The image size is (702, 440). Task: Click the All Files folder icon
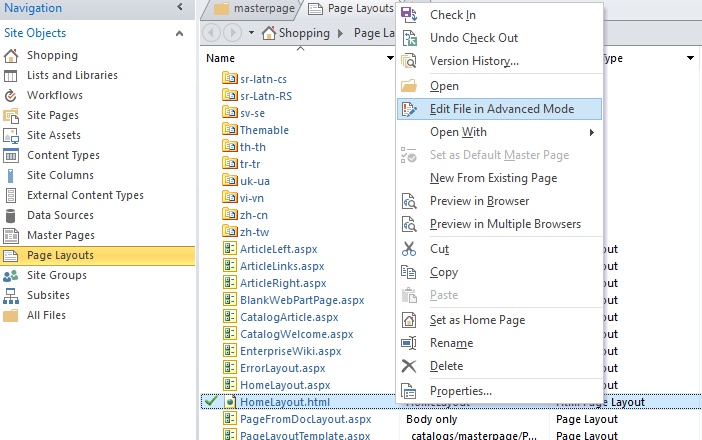[x=11, y=316]
